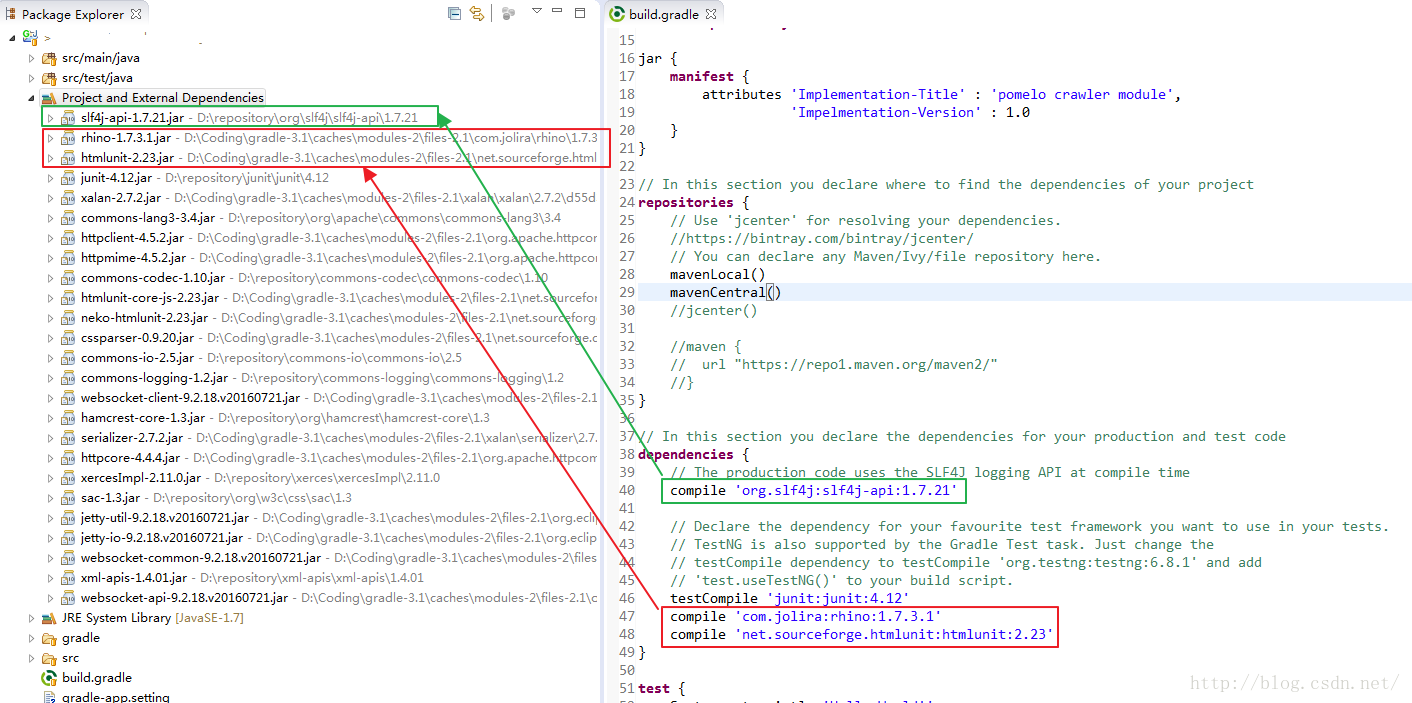Close the build.gradle editor tab

pos(711,14)
